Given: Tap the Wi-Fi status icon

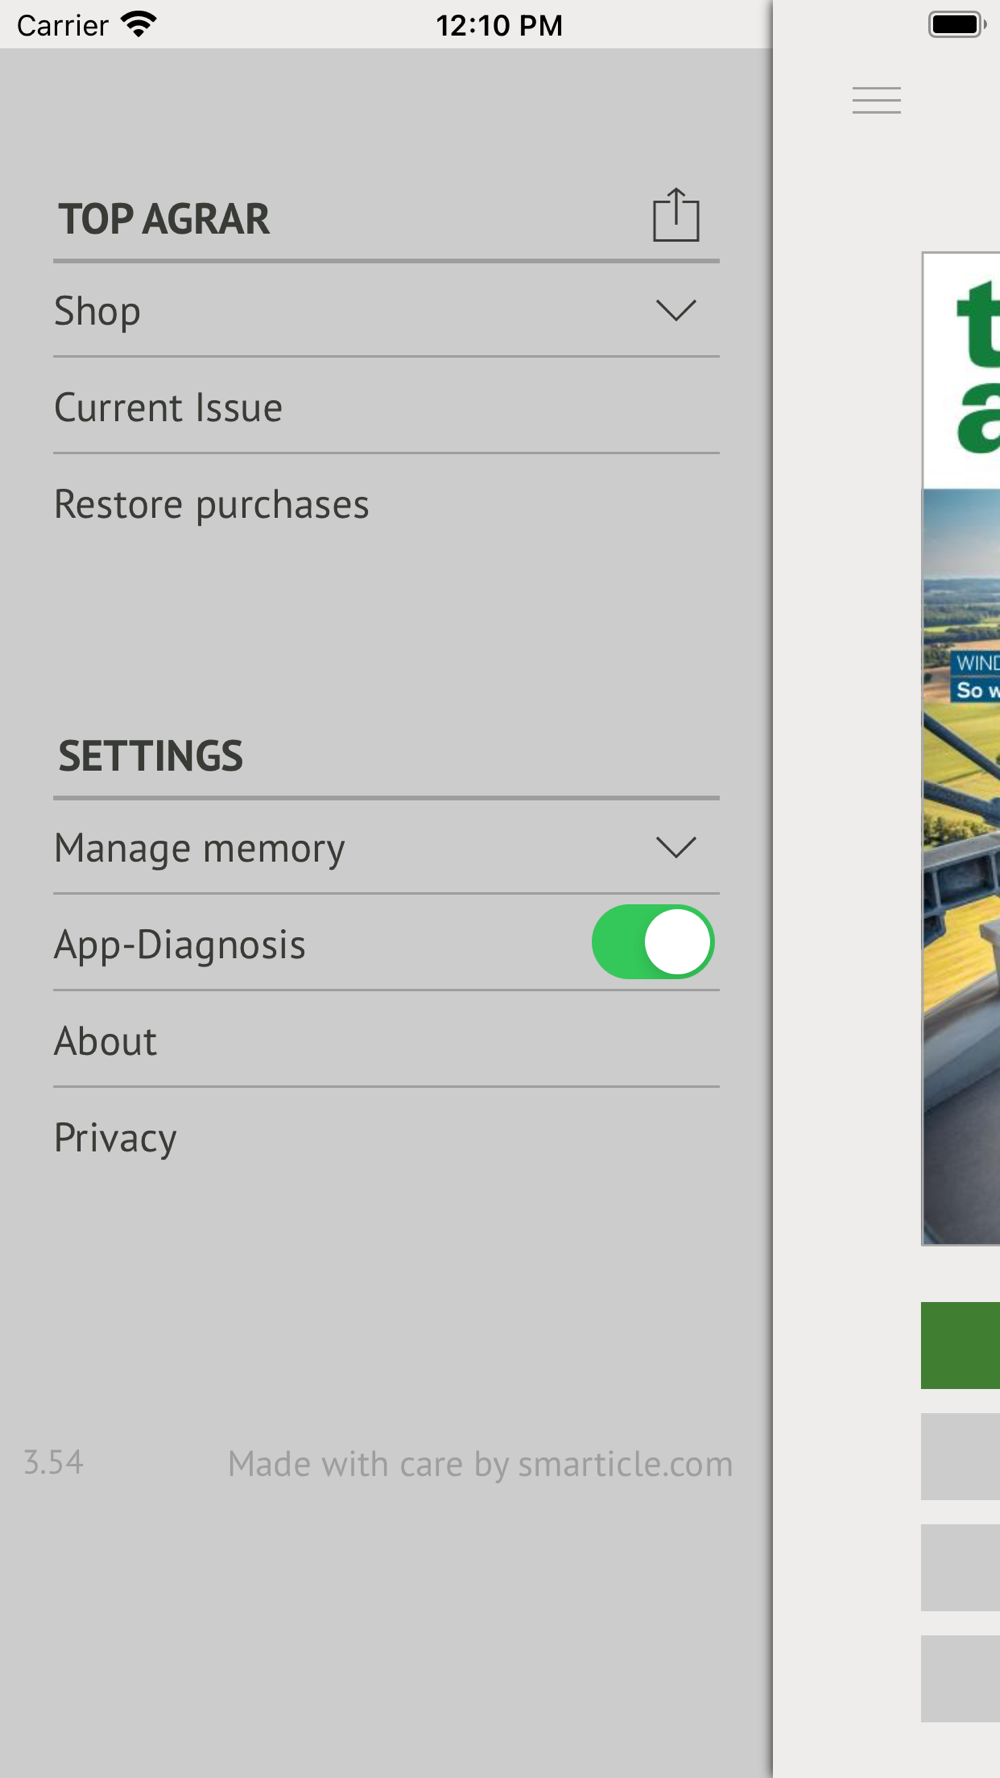Looking at the screenshot, I should tap(139, 24).
